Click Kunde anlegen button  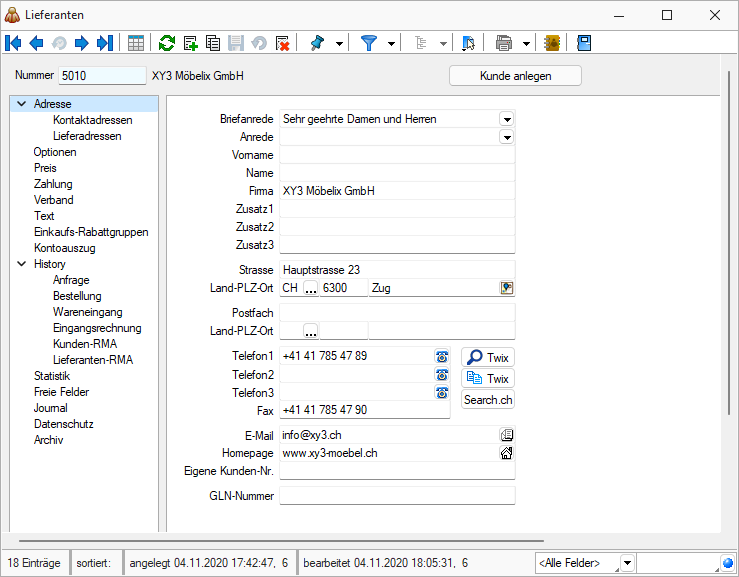515,76
